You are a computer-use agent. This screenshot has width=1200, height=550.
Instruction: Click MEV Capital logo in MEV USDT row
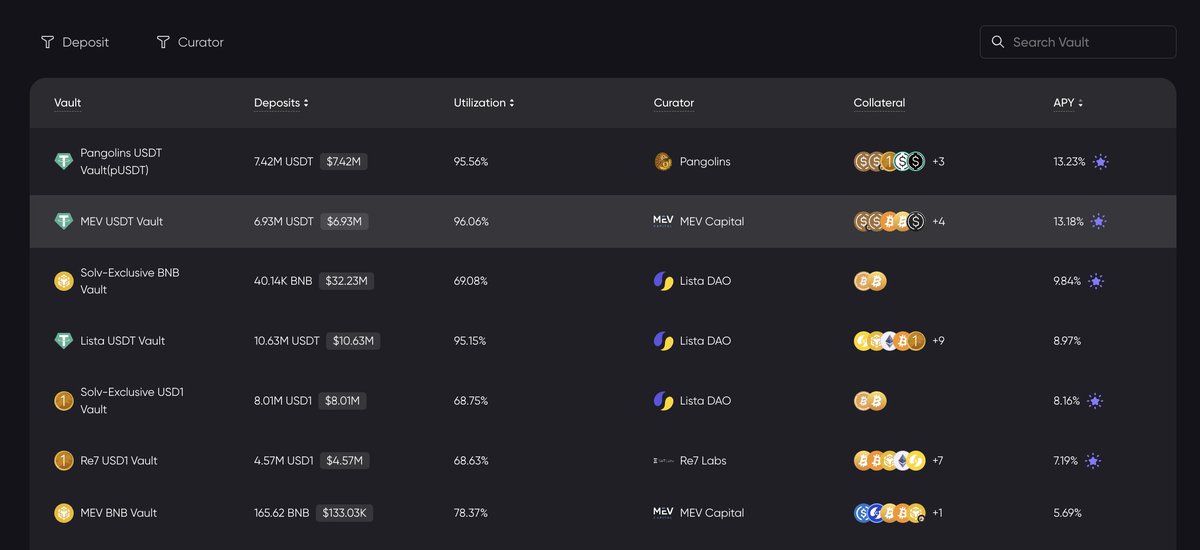point(663,221)
